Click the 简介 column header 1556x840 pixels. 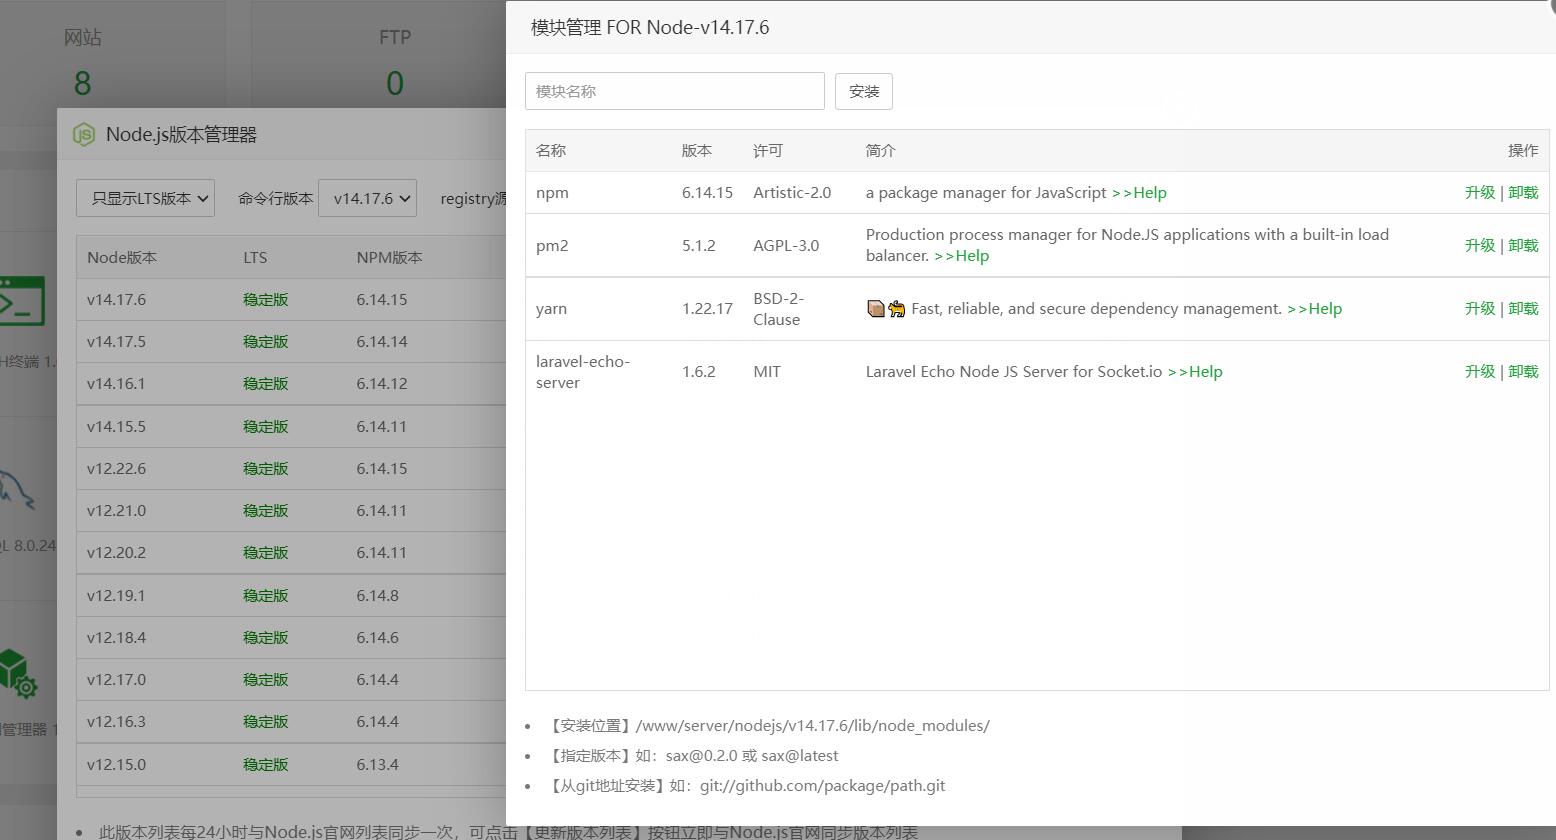click(x=881, y=151)
